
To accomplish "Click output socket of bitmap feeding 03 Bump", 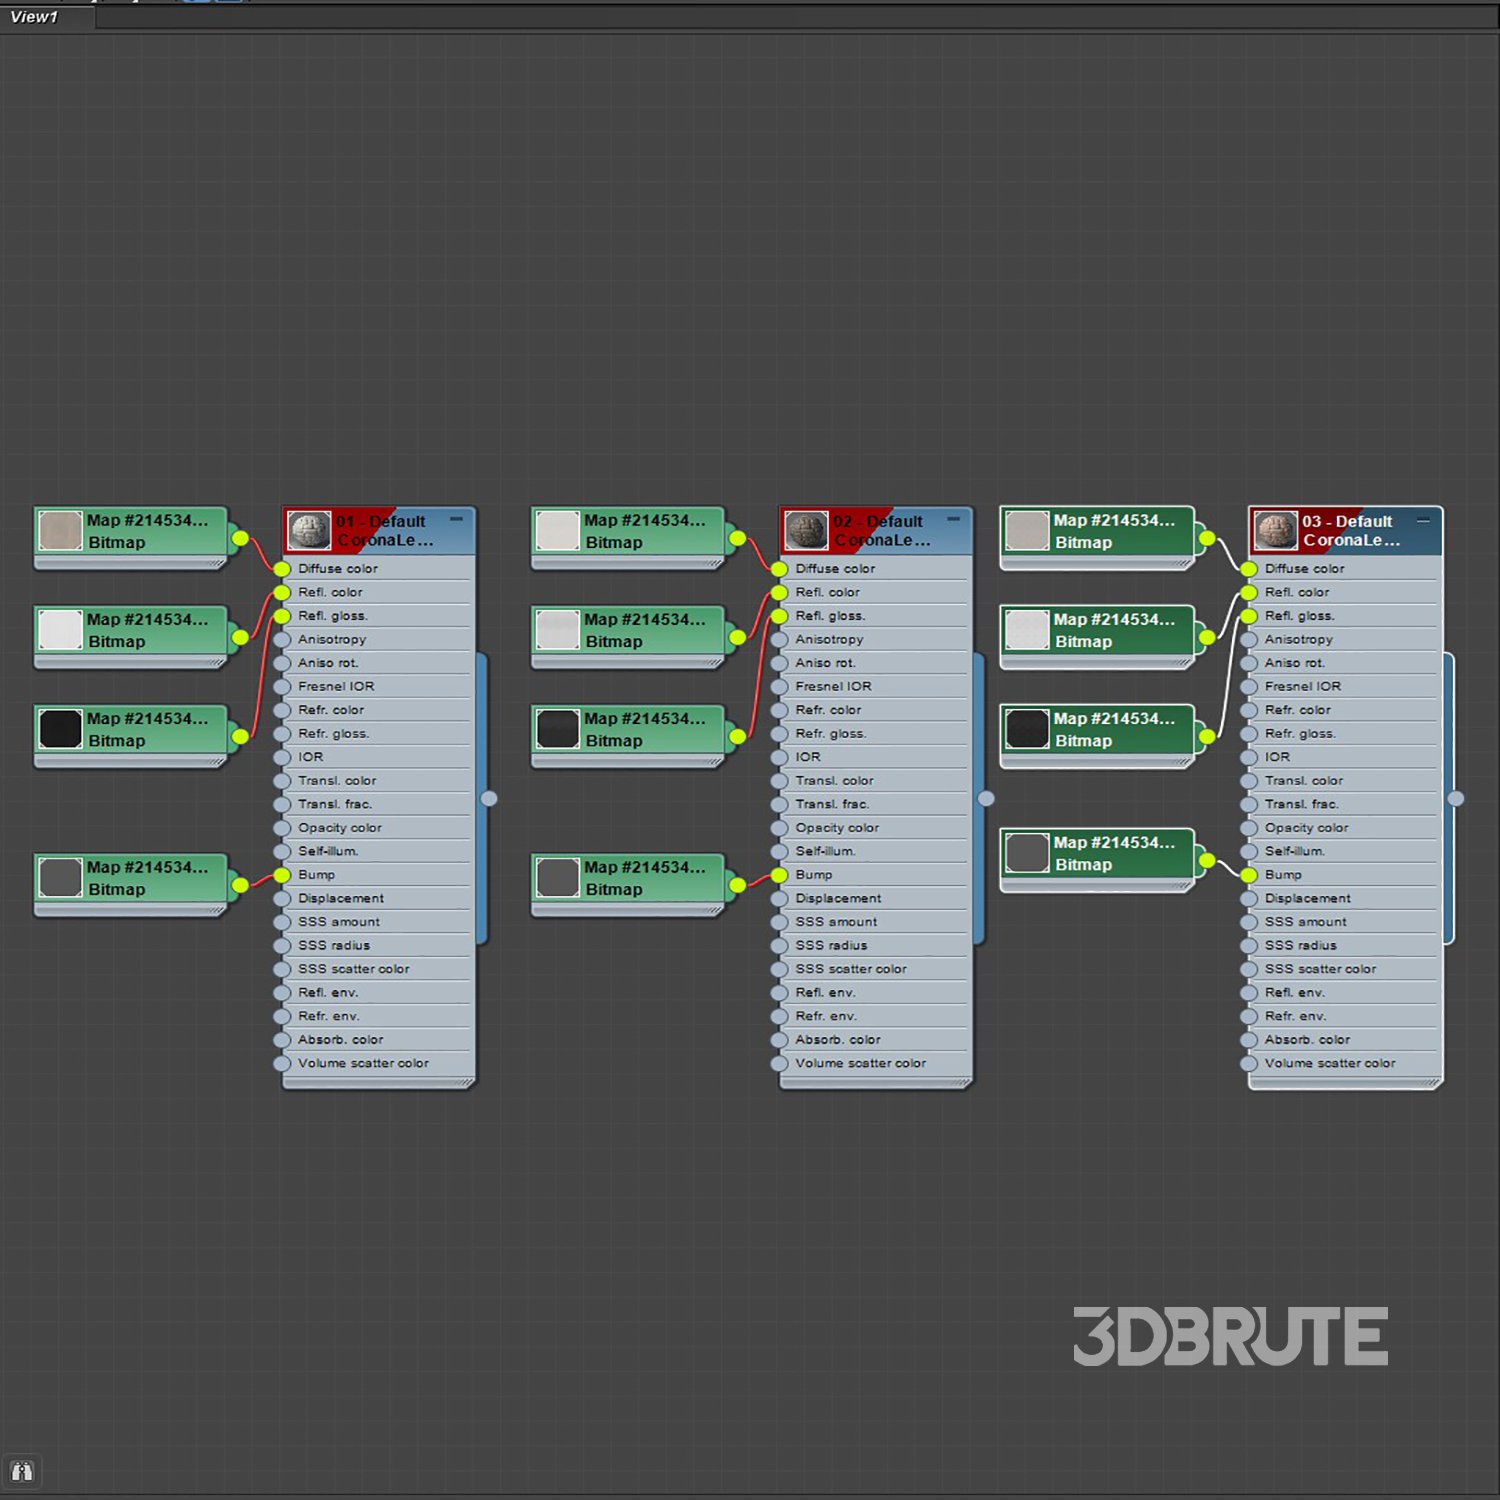I will point(1207,860).
